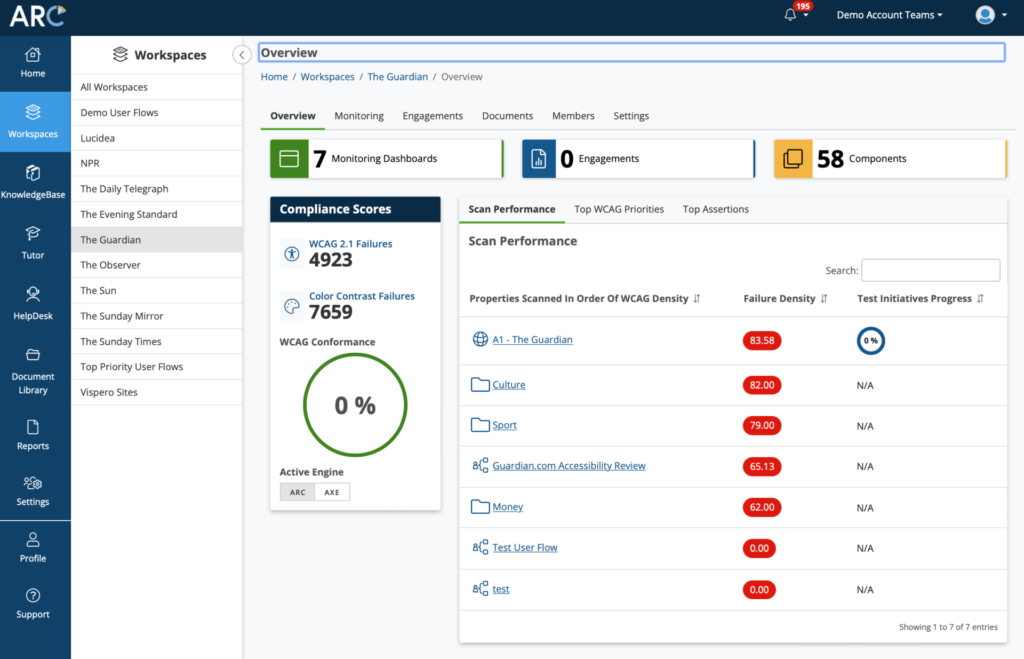Click the Scan Performance search field
The width and height of the screenshot is (1024, 659).
[930, 270]
